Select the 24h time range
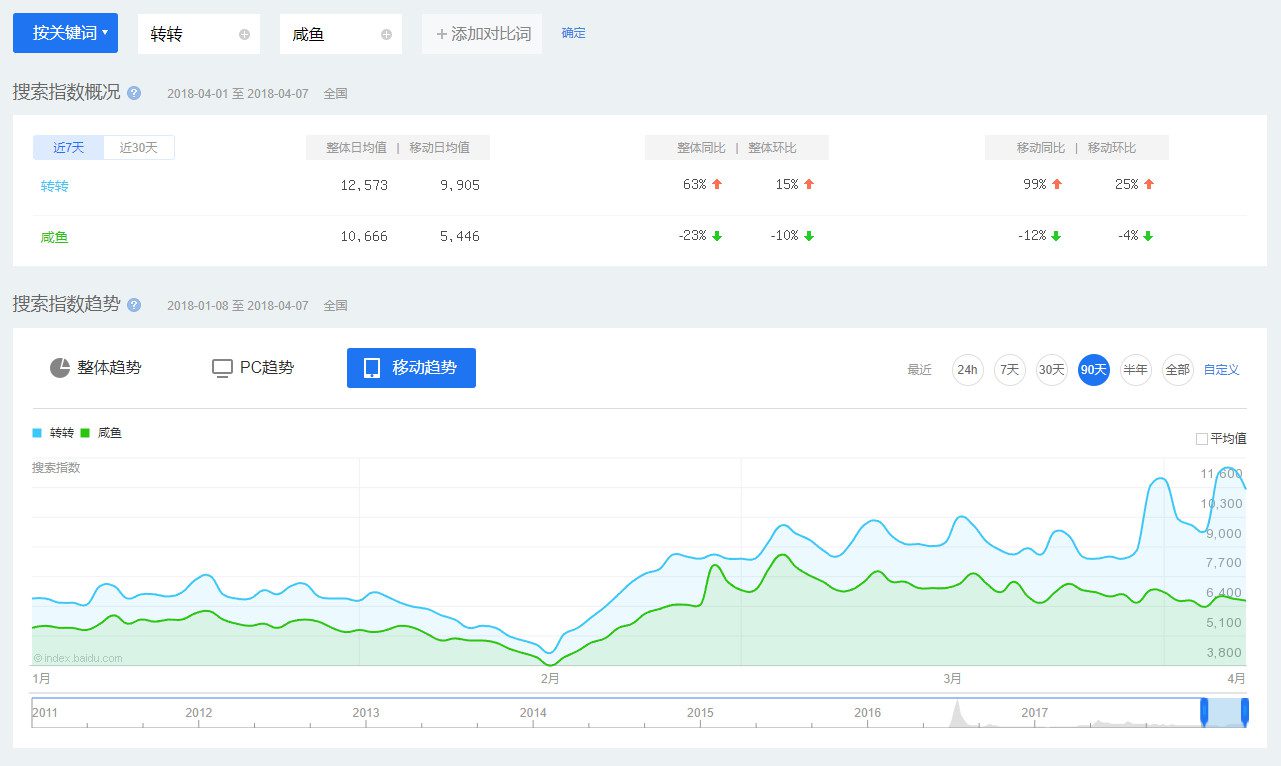Image resolution: width=1281 pixels, height=766 pixels. coord(968,370)
